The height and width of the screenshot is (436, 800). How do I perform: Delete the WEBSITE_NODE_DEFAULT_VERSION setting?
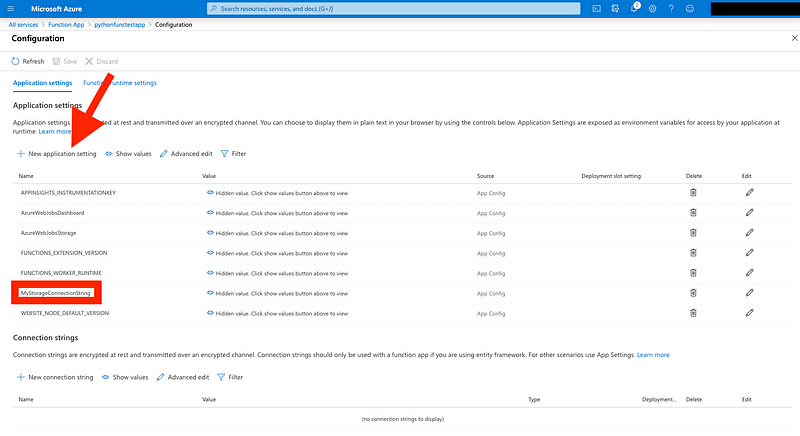click(693, 312)
